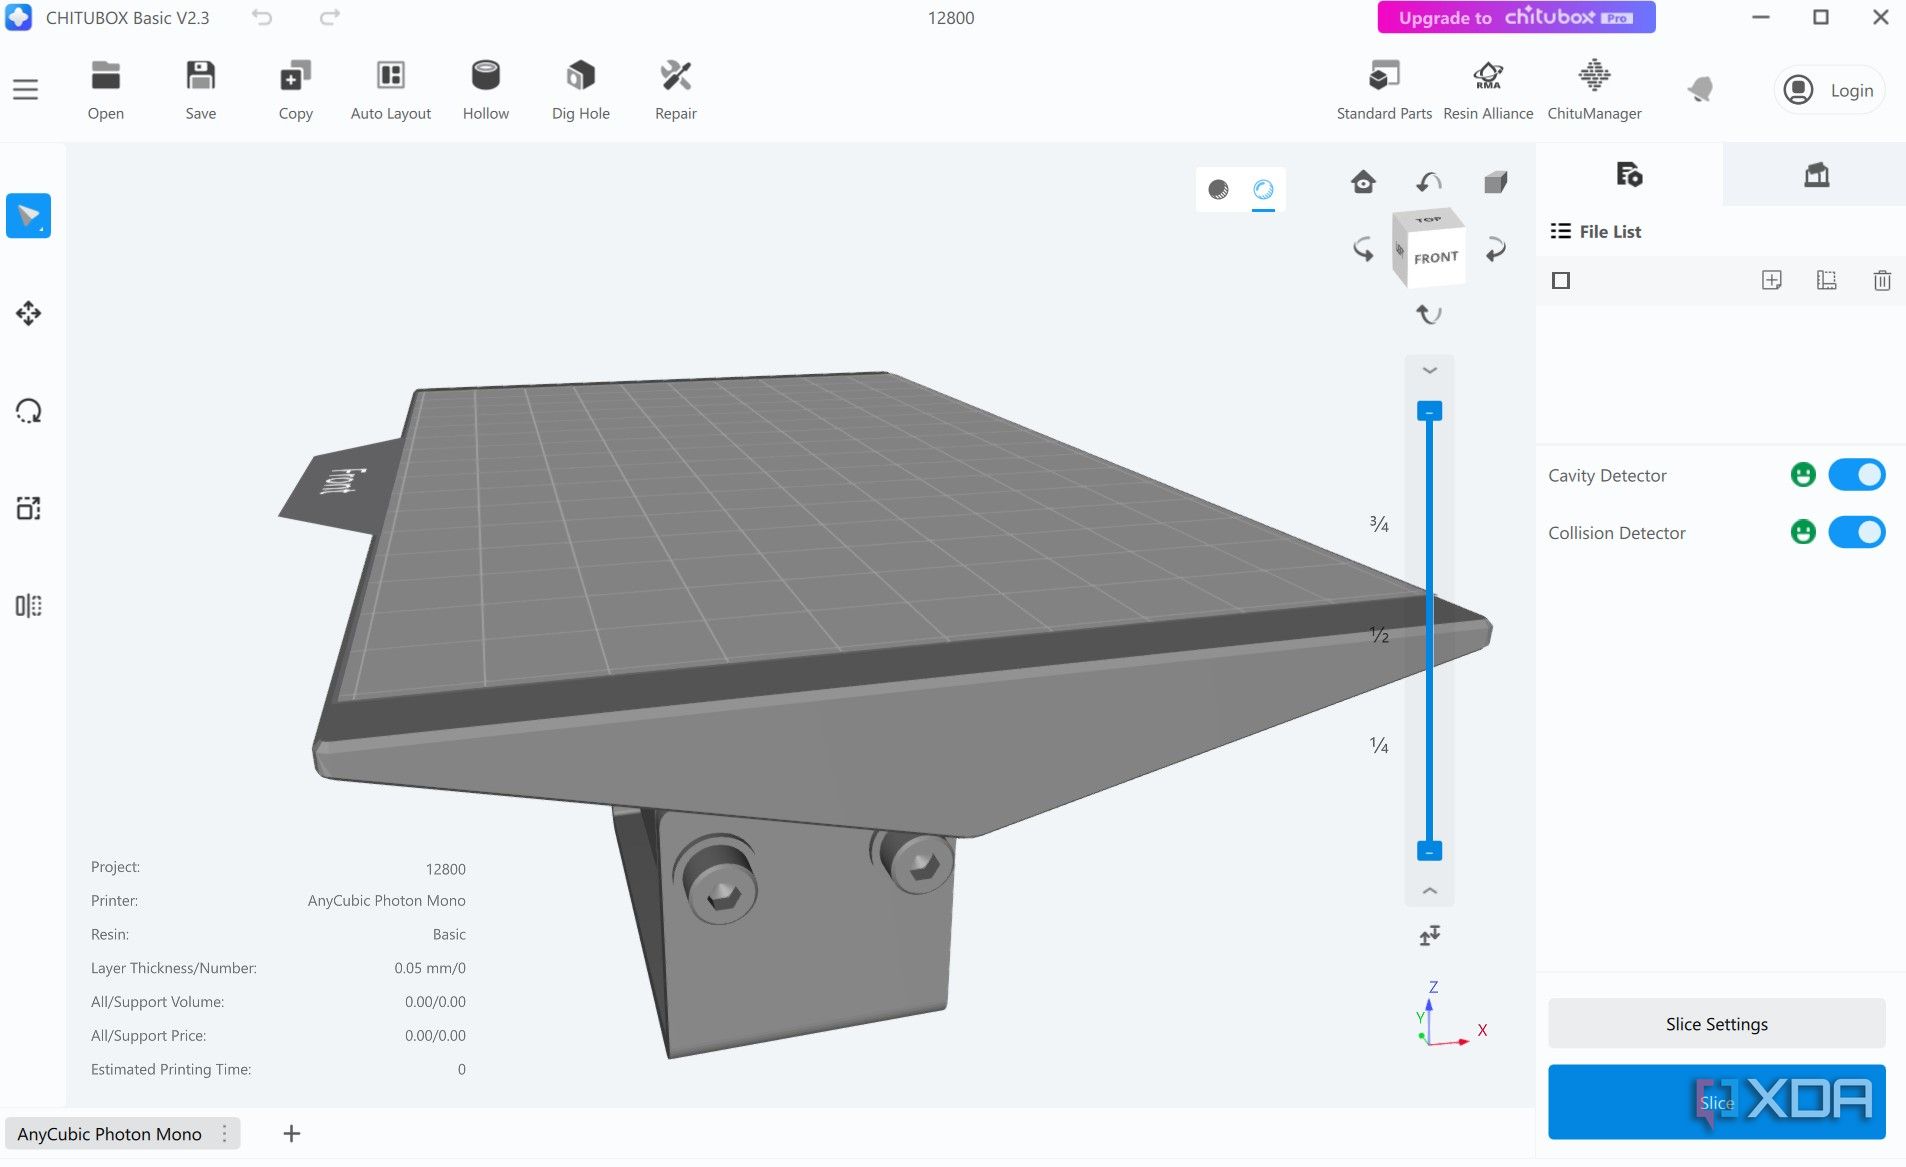Launch ChituManager
The width and height of the screenshot is (1906, 1167).
tap(1594, 90)
